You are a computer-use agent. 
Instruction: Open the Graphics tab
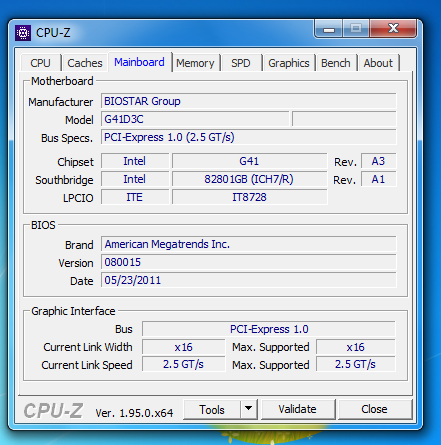click(289, 63)
